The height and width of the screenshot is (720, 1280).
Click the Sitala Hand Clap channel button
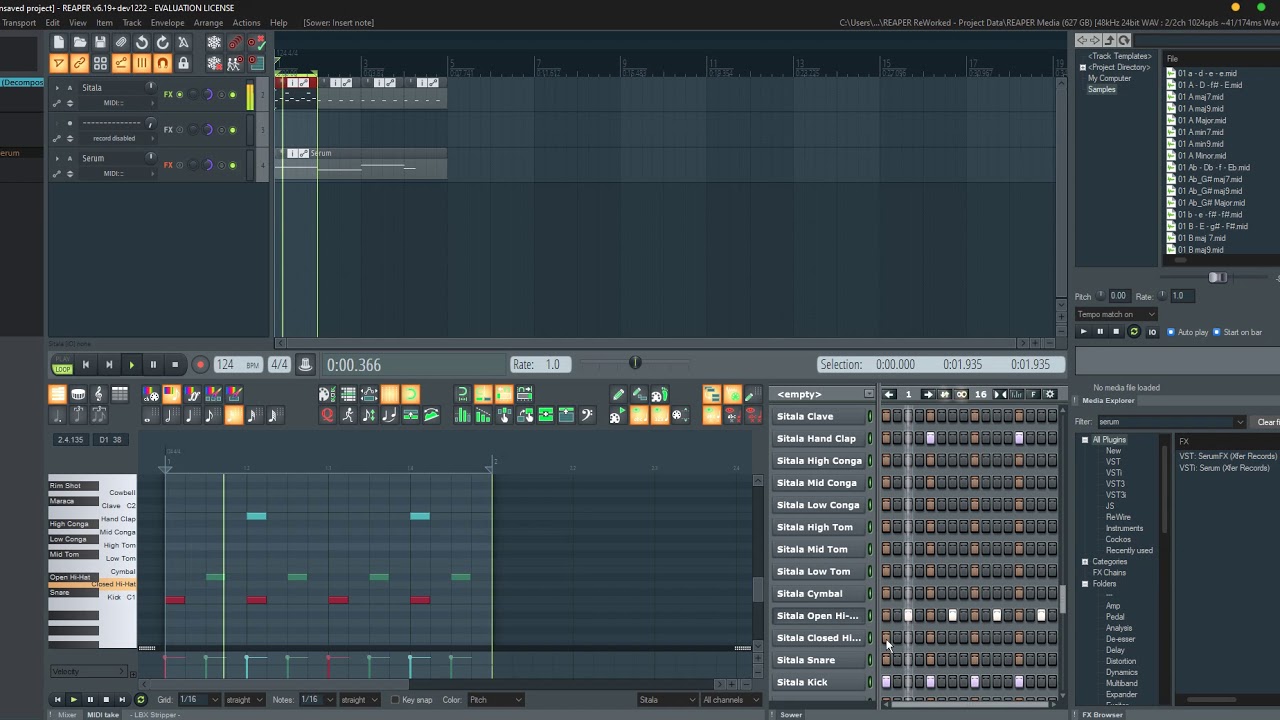point(817,438)
